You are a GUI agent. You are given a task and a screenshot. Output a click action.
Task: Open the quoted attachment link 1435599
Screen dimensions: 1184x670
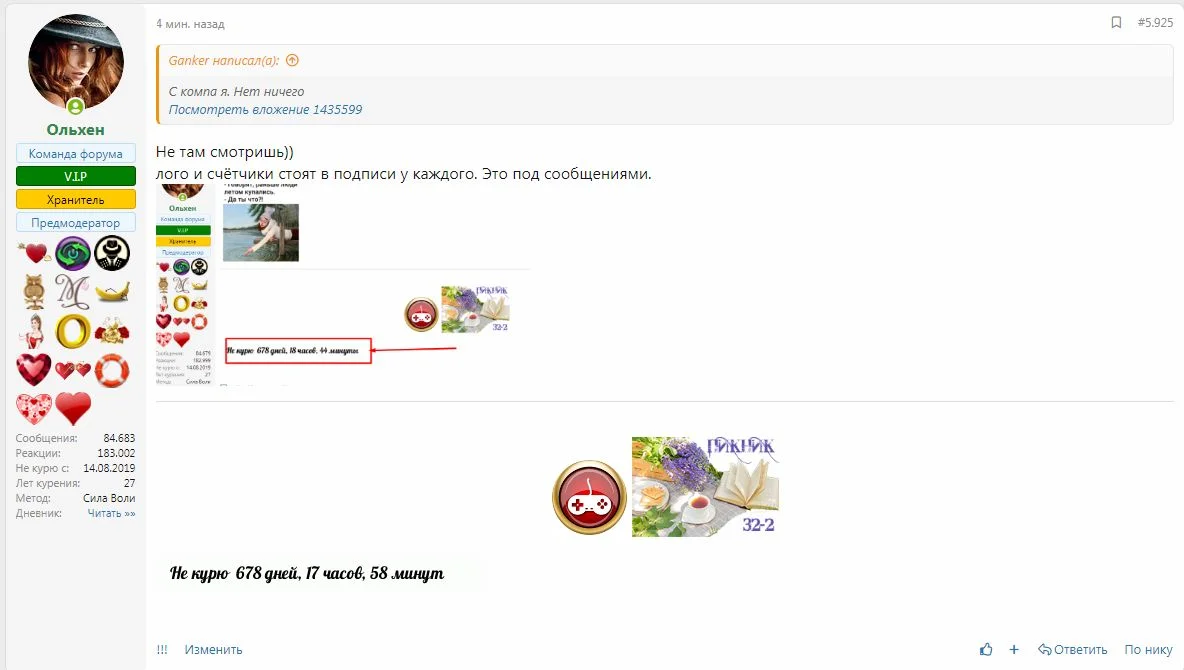point(265,110)
